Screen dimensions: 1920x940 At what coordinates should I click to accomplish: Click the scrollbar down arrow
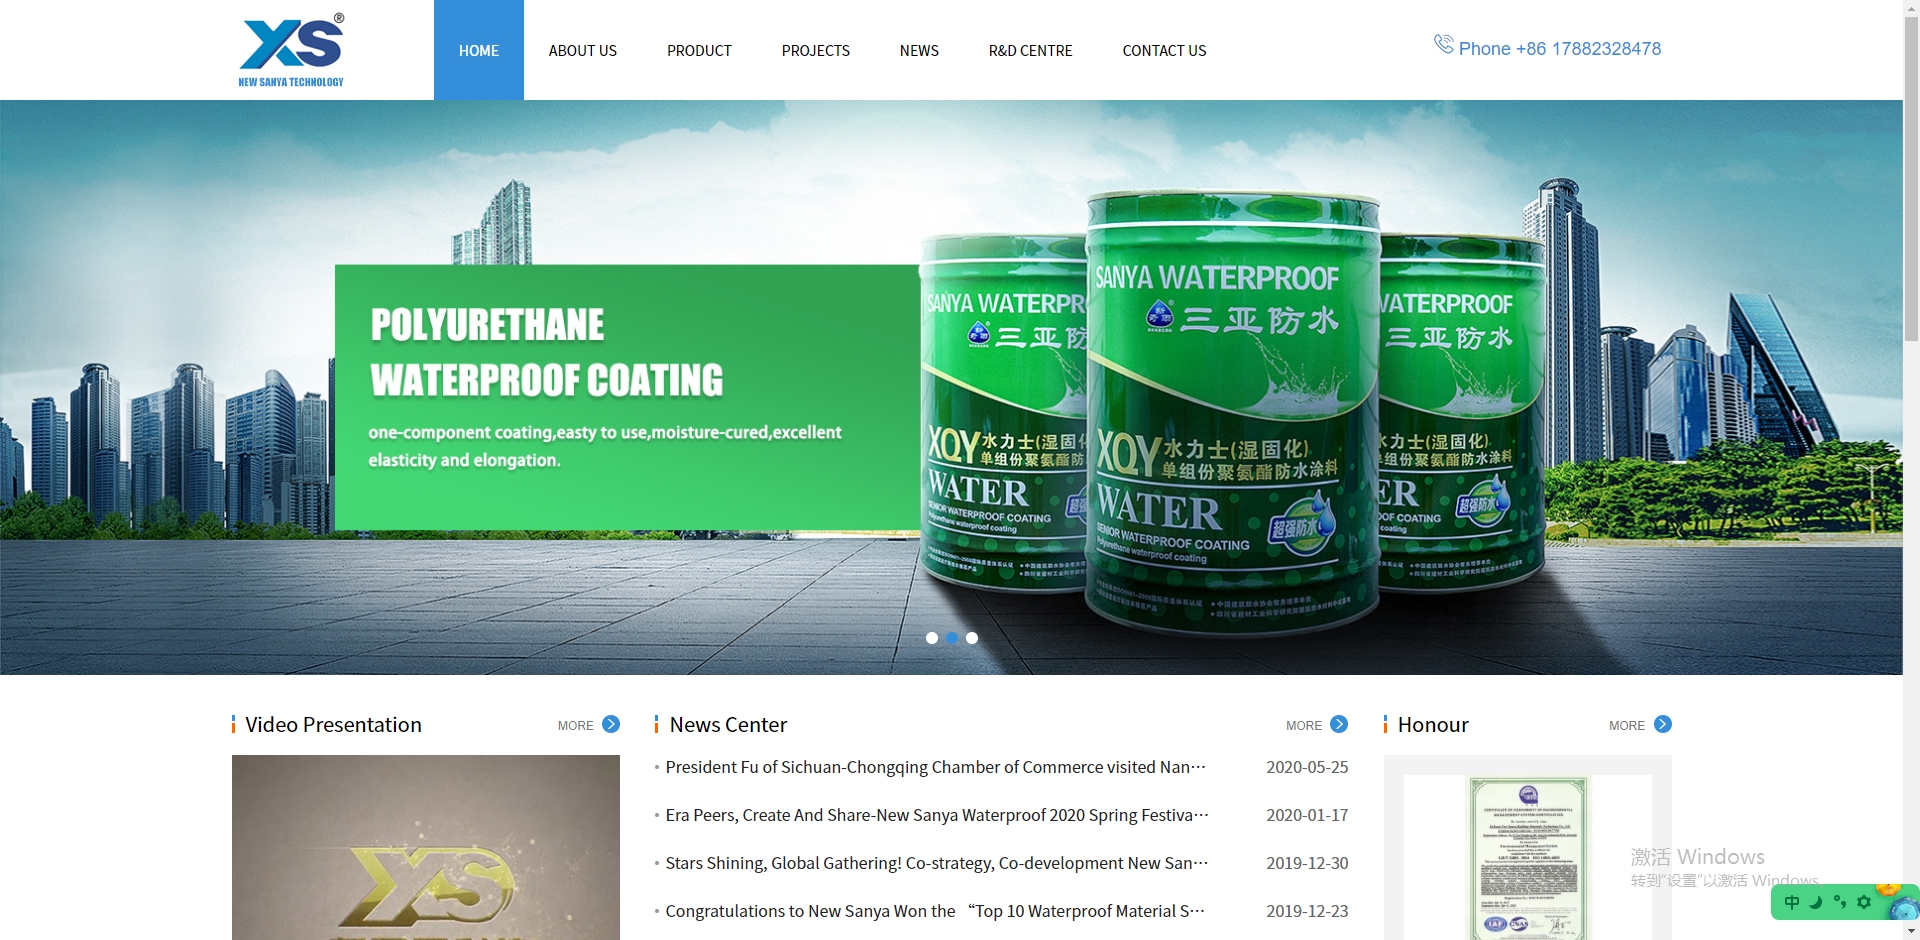1911,931
